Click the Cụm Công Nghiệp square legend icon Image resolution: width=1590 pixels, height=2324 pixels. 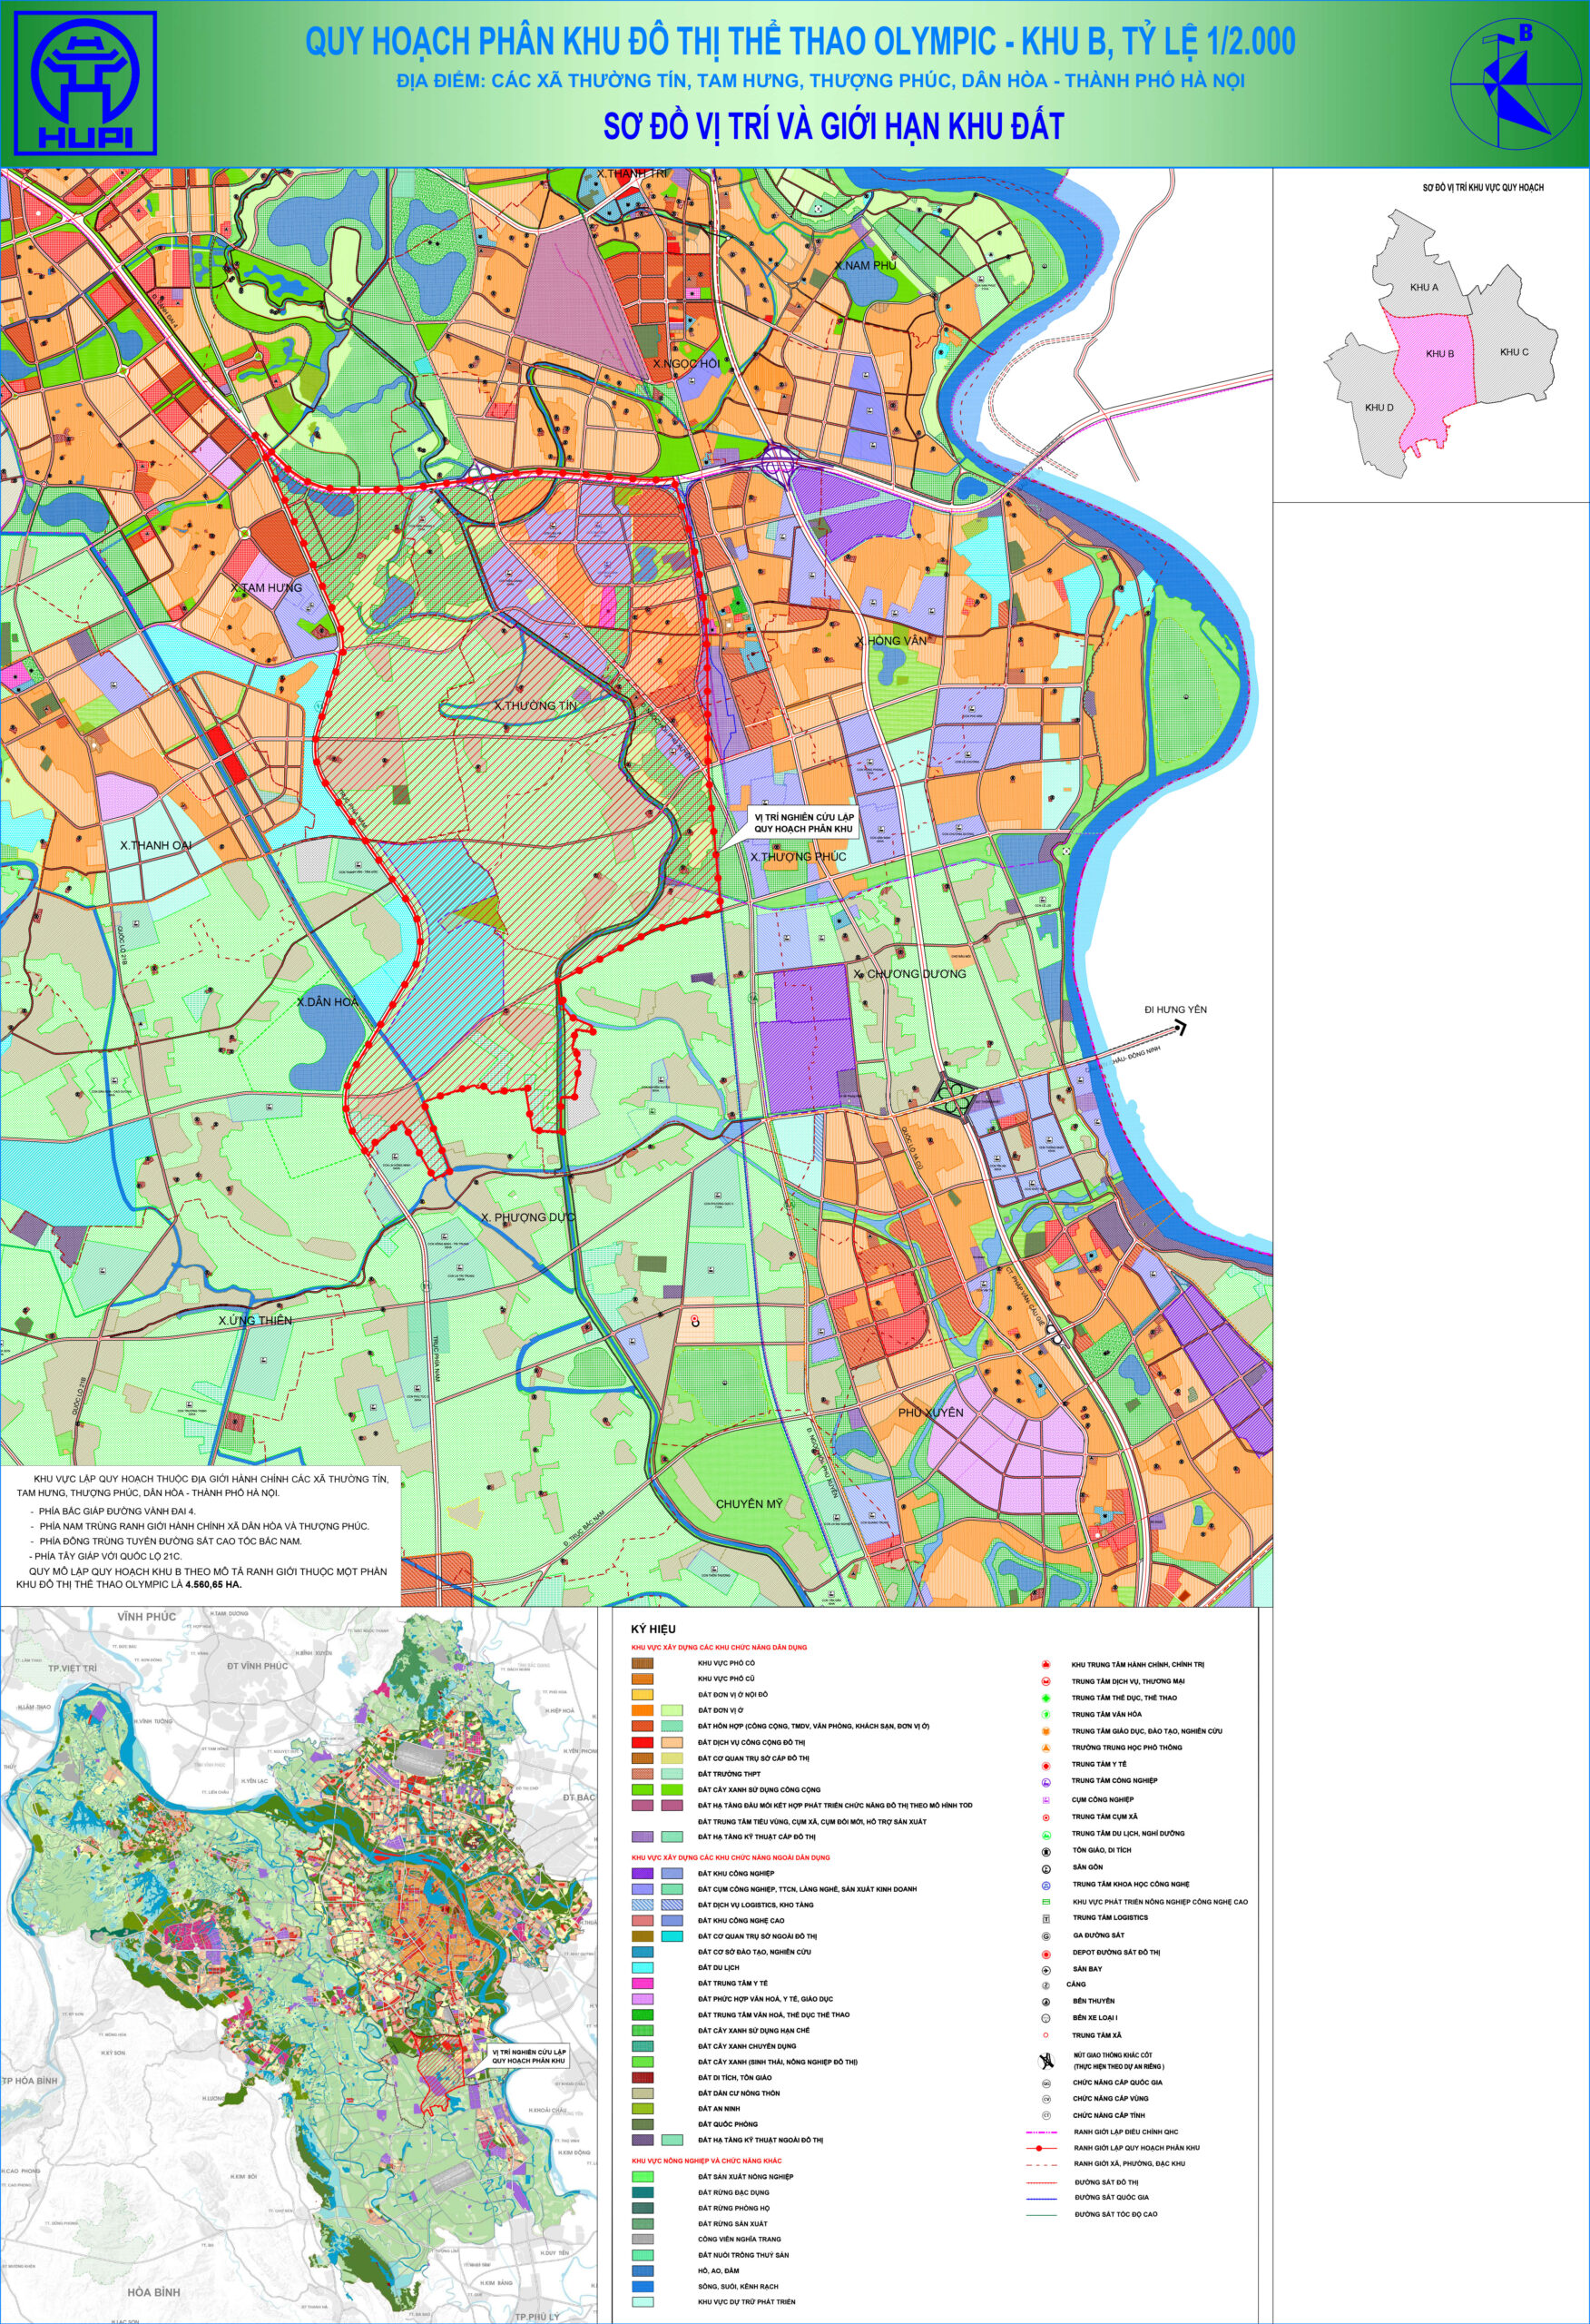click(1046, 1799)
